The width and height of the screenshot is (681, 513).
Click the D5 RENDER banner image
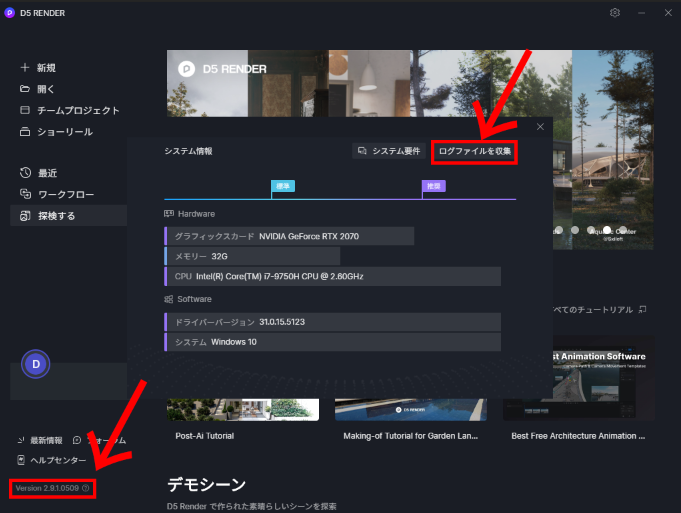coord(410,83)
